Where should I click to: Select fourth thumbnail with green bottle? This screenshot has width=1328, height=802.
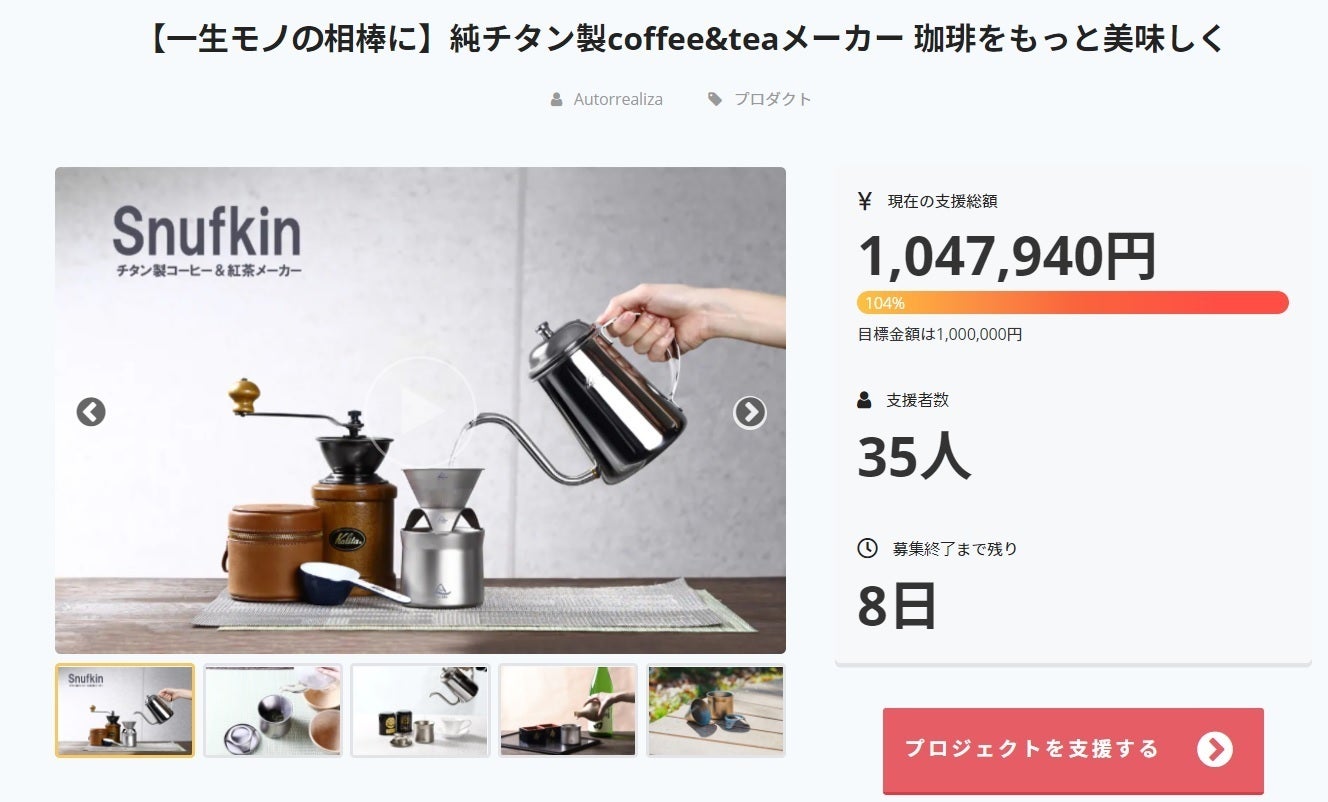pos(568,711)
